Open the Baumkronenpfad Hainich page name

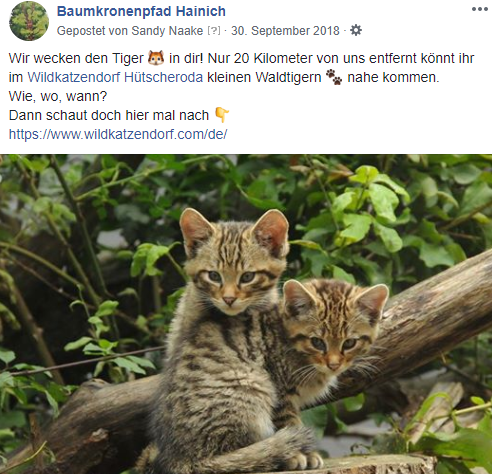point(141,11)
